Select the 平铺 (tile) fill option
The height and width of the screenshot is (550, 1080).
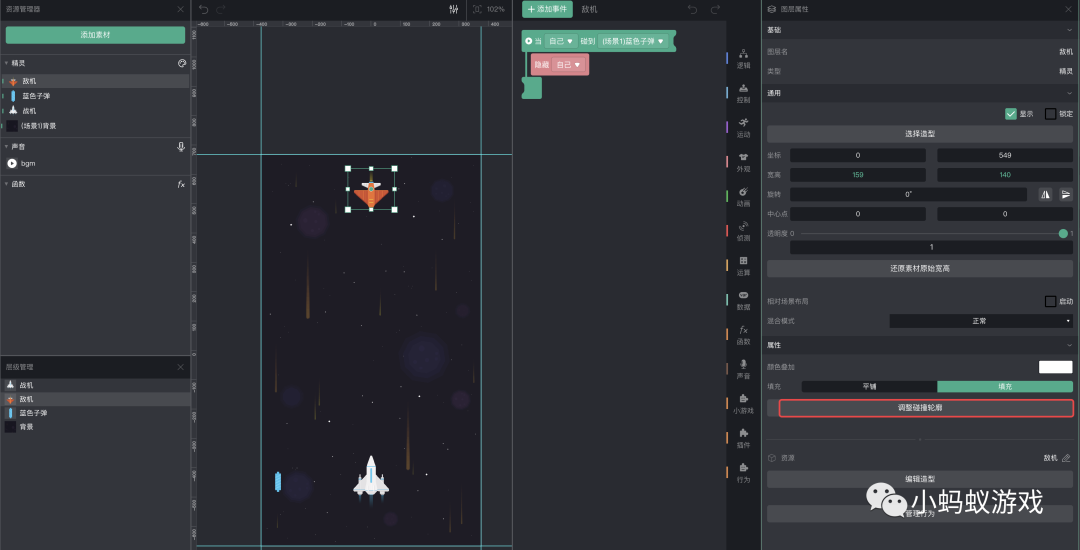(x=869, y=387)
